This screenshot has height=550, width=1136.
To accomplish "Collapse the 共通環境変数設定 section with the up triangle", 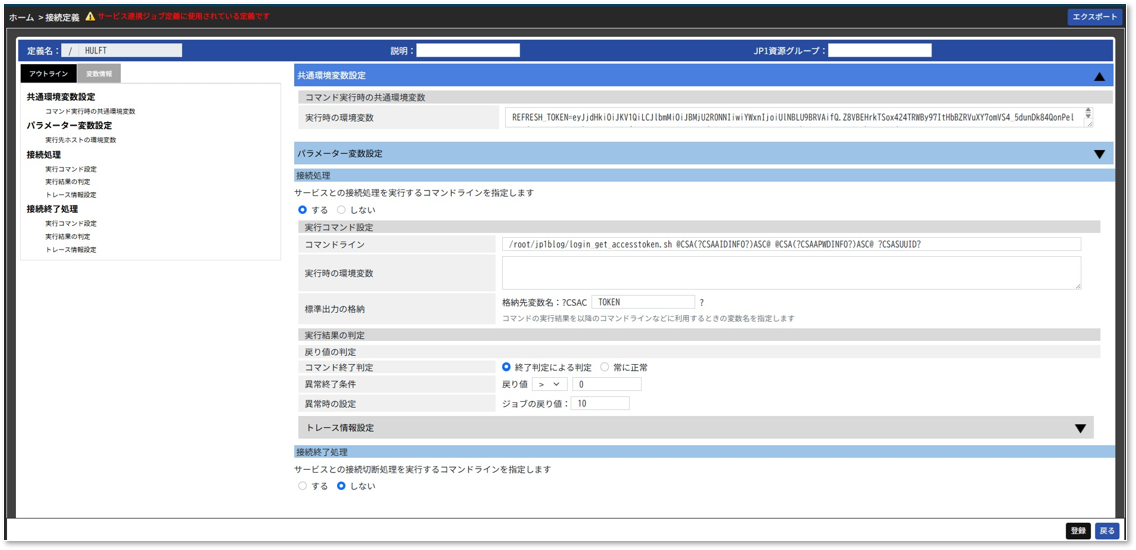I will coord(1099,76).
